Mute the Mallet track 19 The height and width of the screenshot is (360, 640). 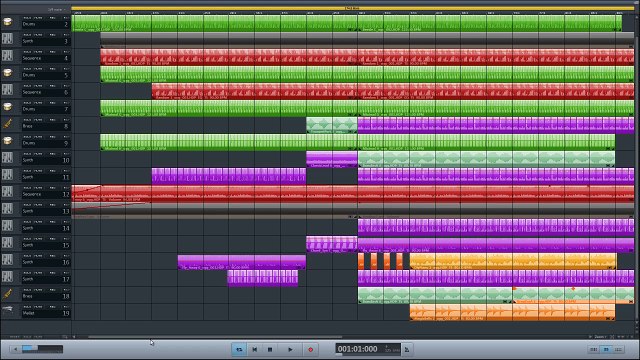coord(38,307)
